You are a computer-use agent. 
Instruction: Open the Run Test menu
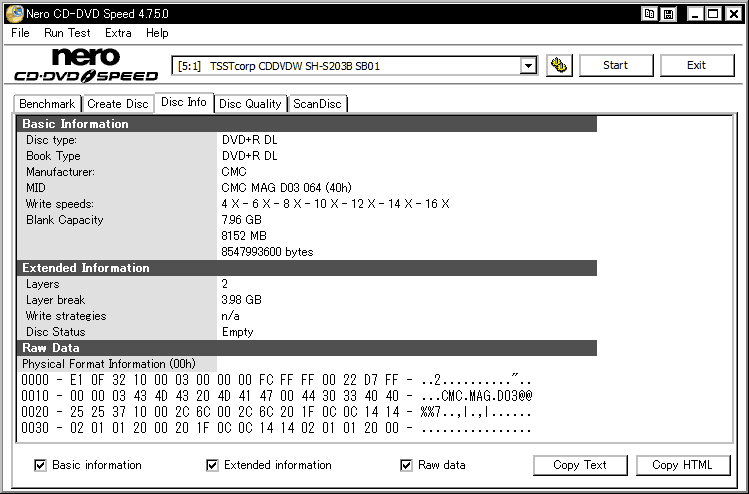click(67, 33)
